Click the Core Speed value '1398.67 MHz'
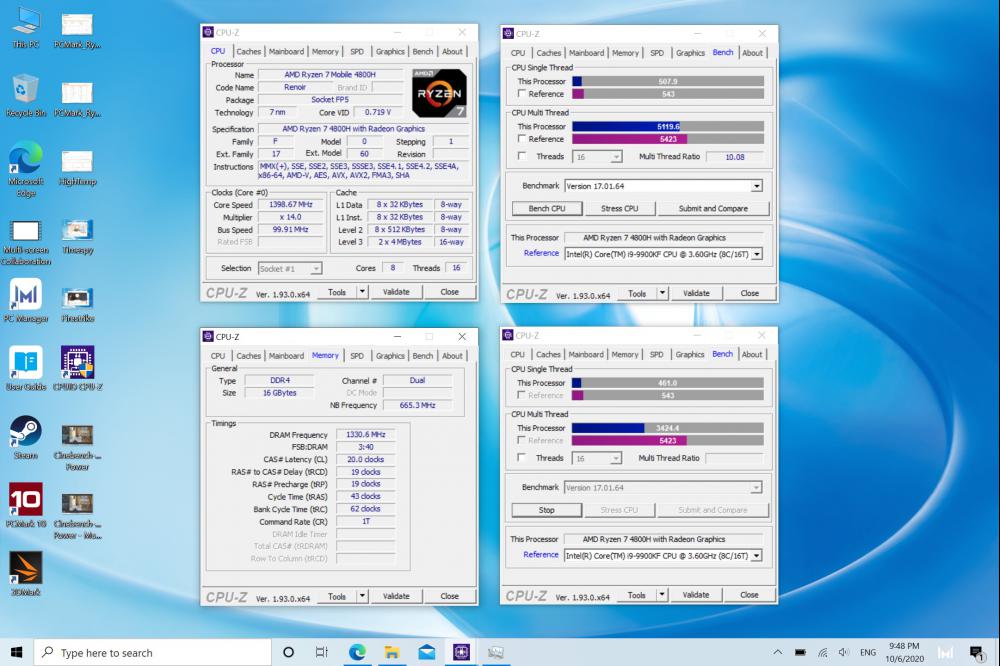1000x666 pixels. pyautogui.click(x=290, y=205)
